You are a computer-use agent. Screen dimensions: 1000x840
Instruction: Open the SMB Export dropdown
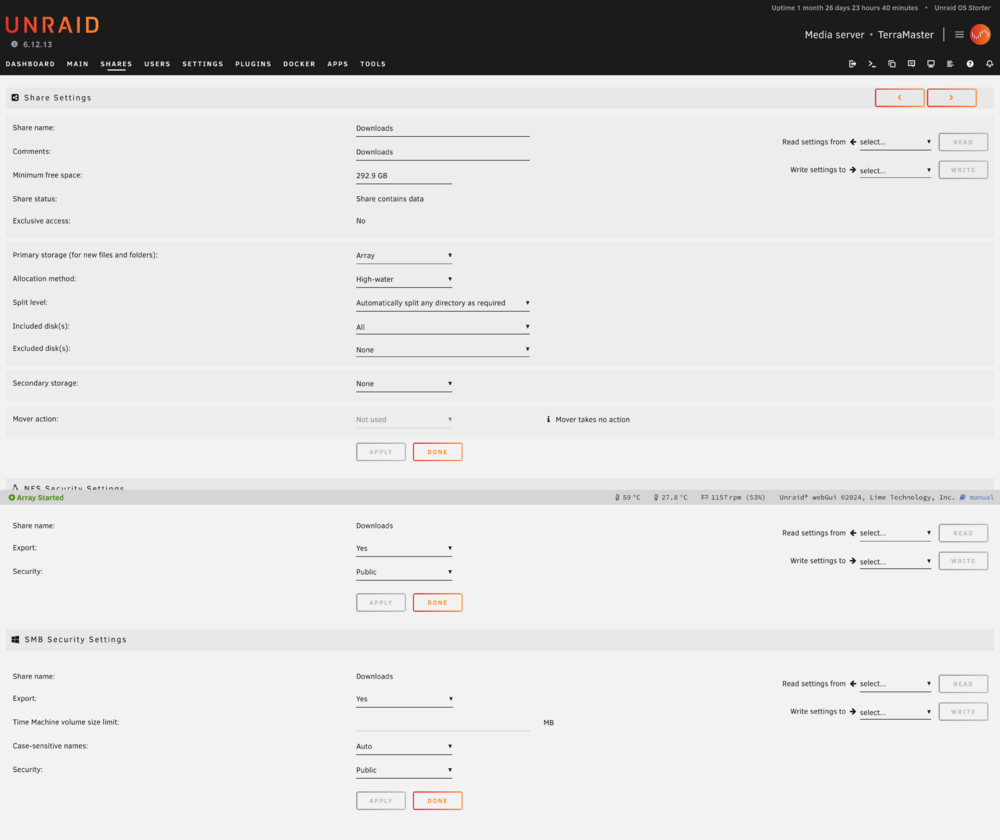click(x=404, y=699)
